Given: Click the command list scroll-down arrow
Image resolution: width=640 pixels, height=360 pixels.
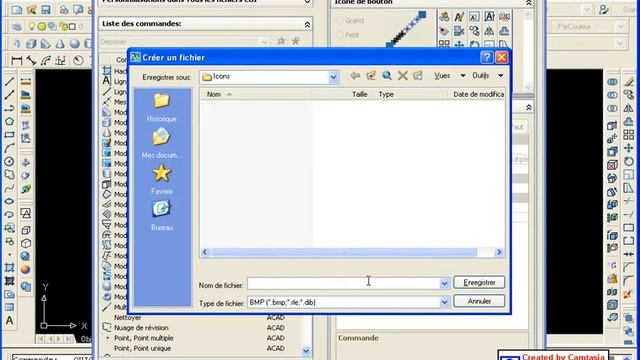Looking at the screenshot, I should coord(306,350).
